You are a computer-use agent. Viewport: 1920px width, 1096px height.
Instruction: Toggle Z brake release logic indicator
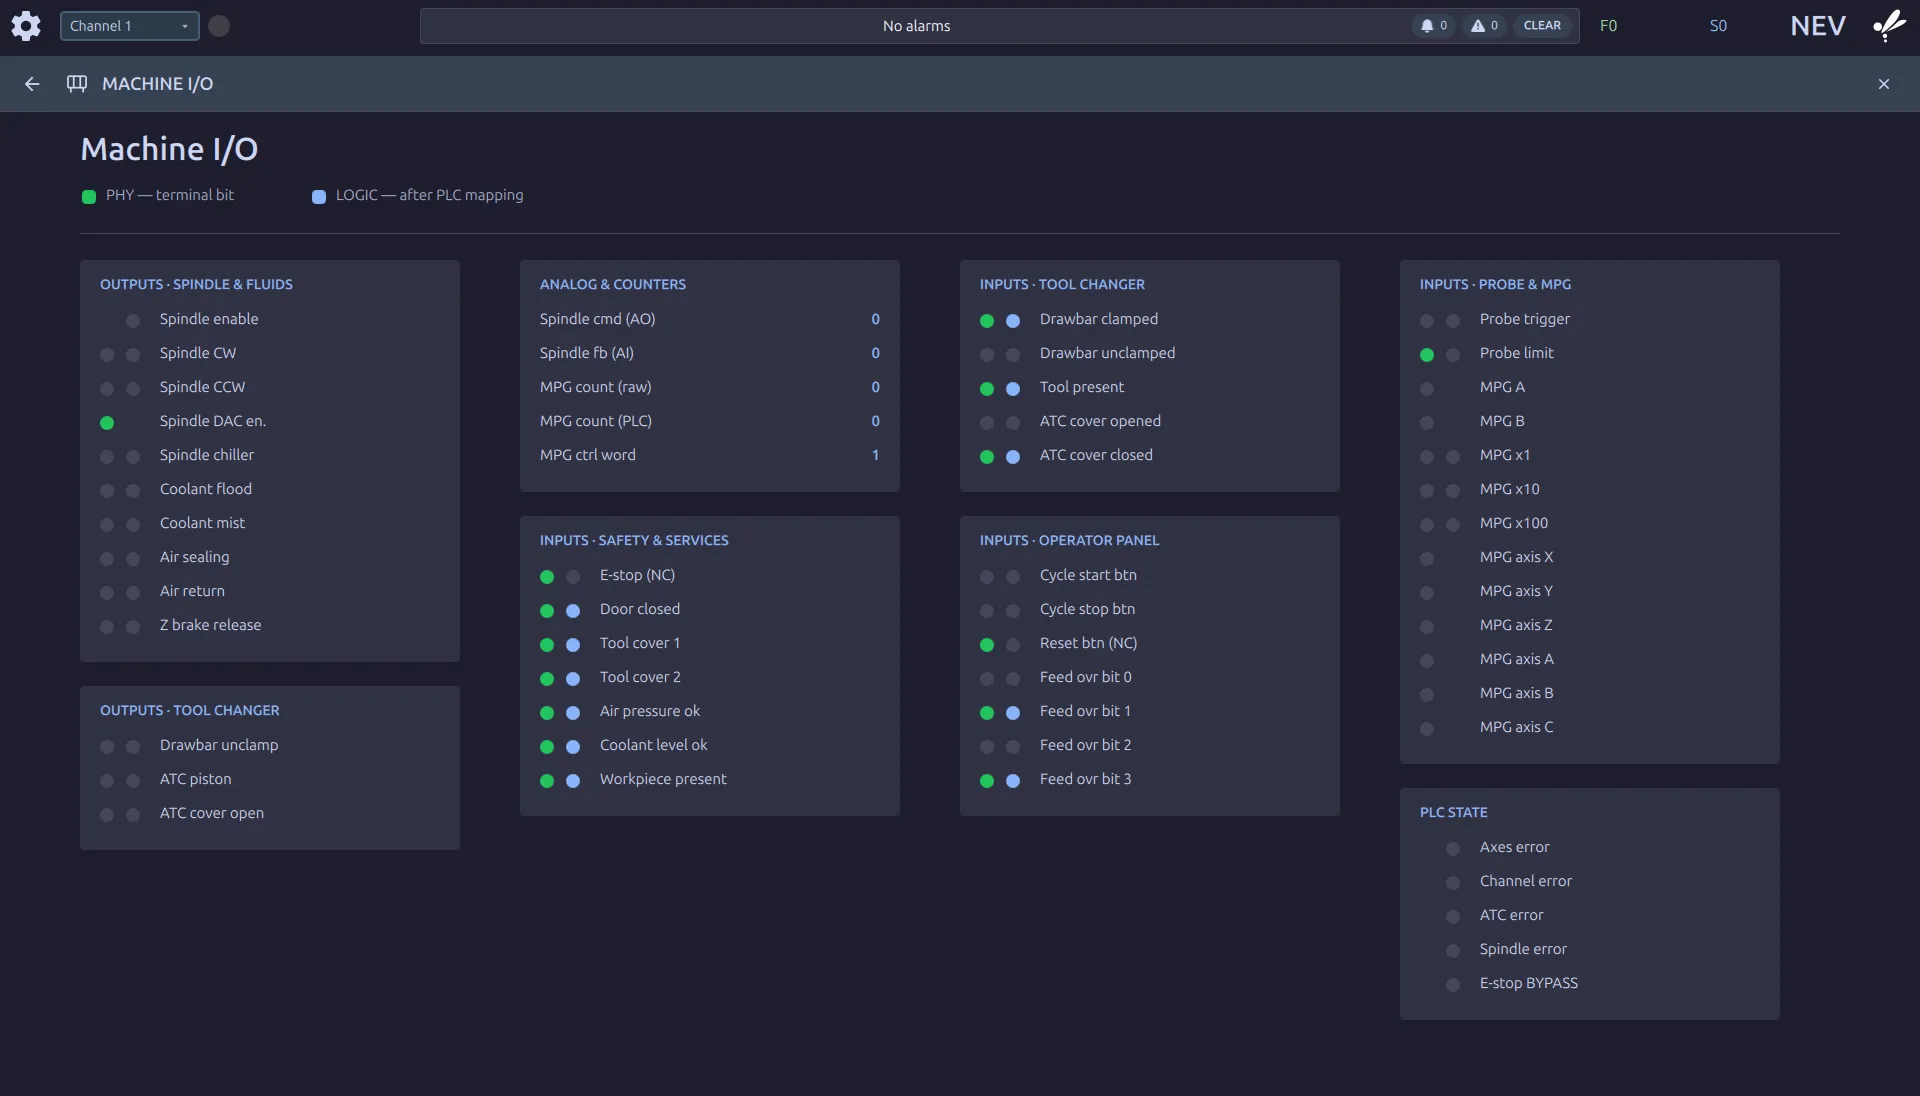point(133,627)
